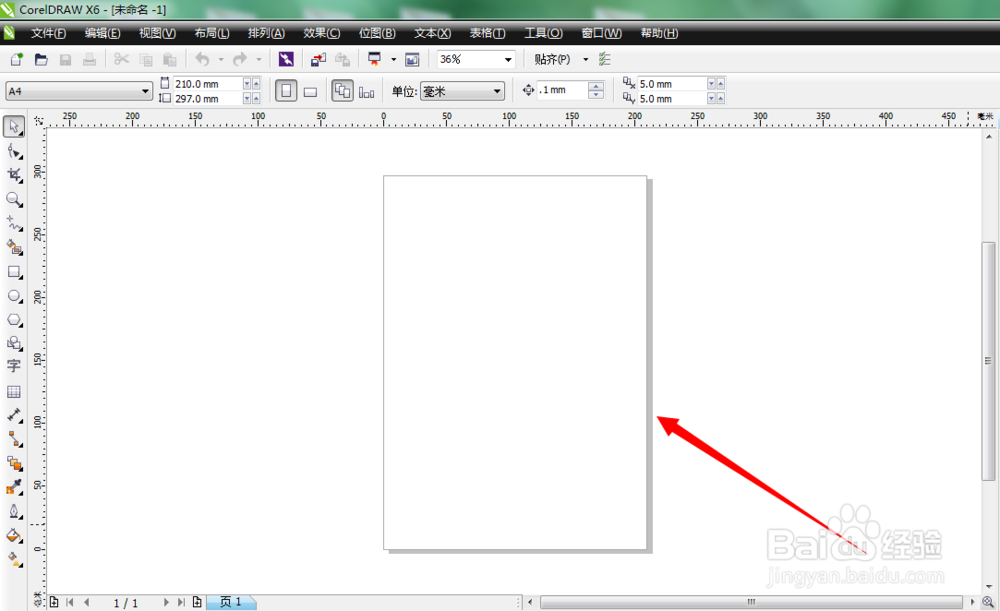This screenshot has height=611, width=1000.
Task: Undo the last action
Action: [x=202, y=59]
